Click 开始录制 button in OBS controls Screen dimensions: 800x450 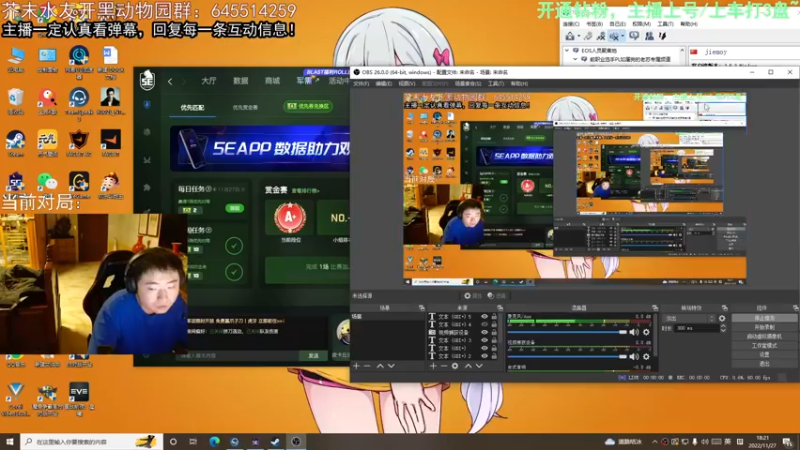[x=764, y=327]
